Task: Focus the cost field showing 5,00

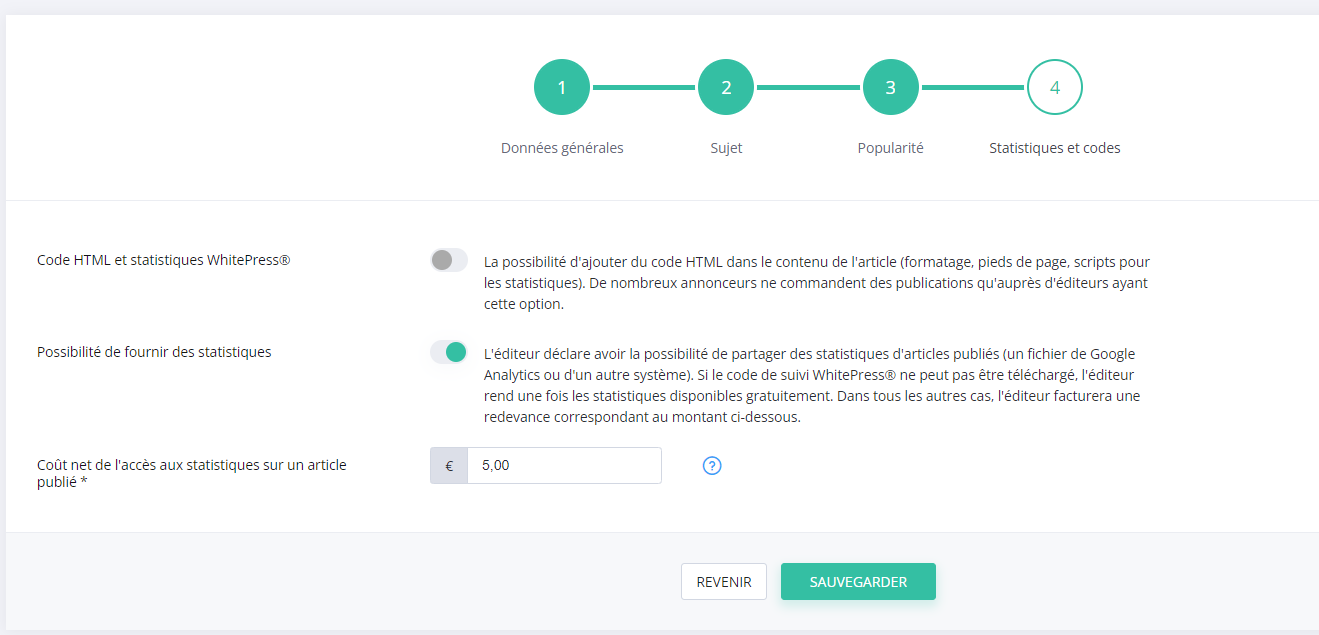Action: [x=564, y=466]
